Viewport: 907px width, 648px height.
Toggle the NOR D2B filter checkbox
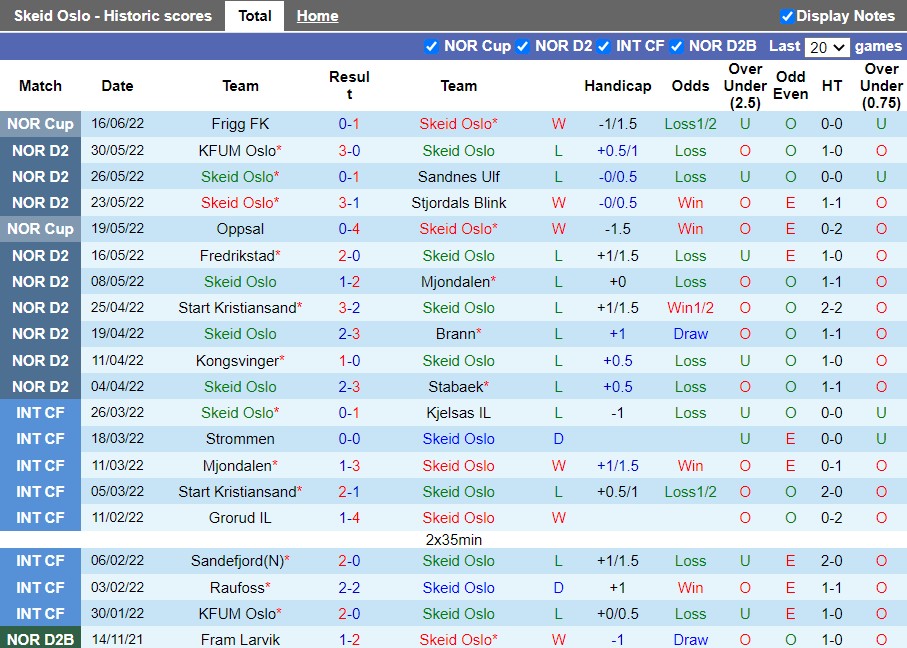coord(676,46)
